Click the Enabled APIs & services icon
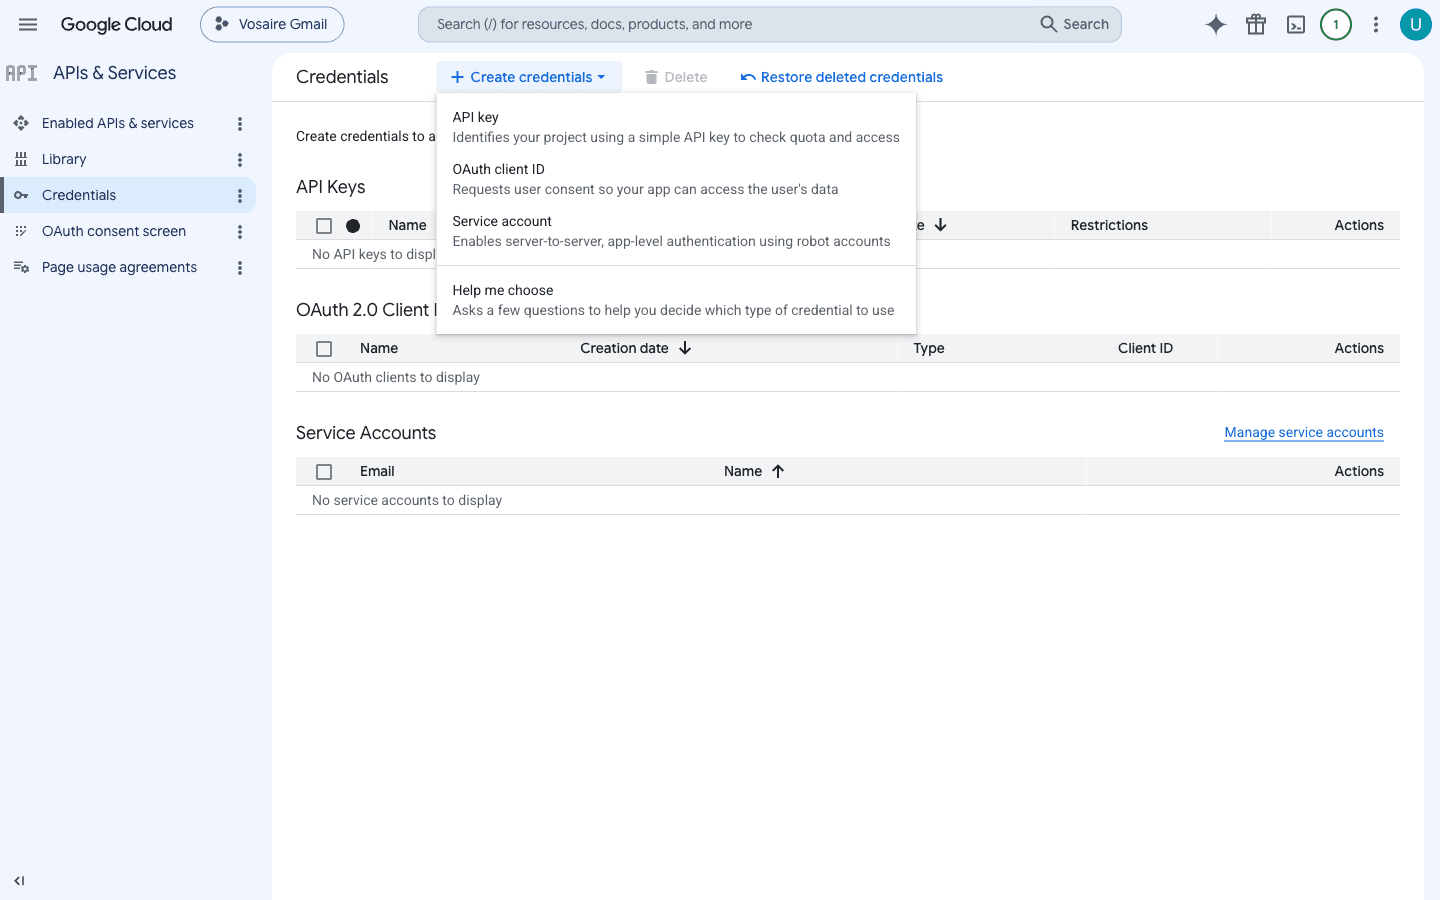Image resolution: width=1440 pixels, height=900 pixels. click(21, 123)
